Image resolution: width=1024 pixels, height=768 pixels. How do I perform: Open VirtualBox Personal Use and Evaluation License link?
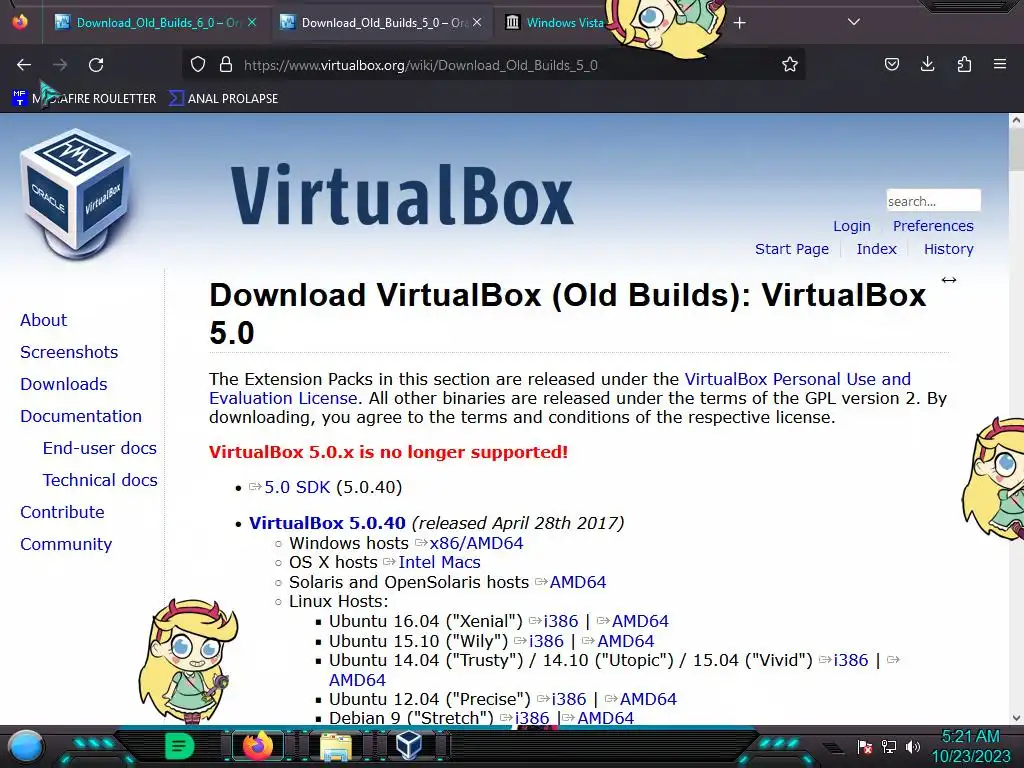(x=797, y=379)
